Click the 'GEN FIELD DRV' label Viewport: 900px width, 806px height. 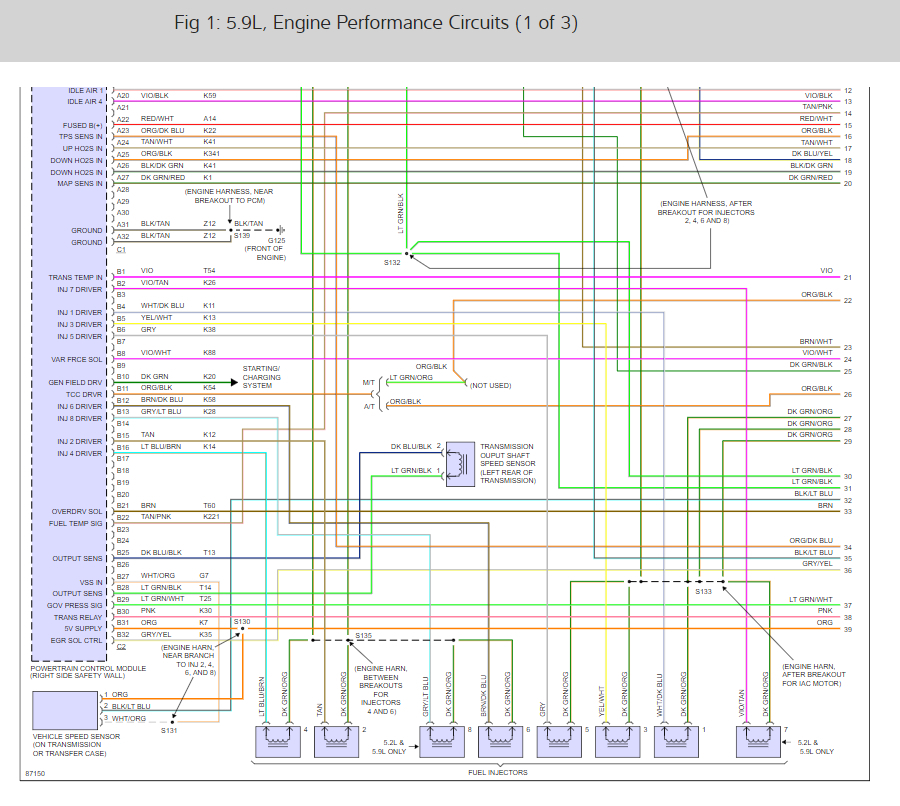(75, 382)
